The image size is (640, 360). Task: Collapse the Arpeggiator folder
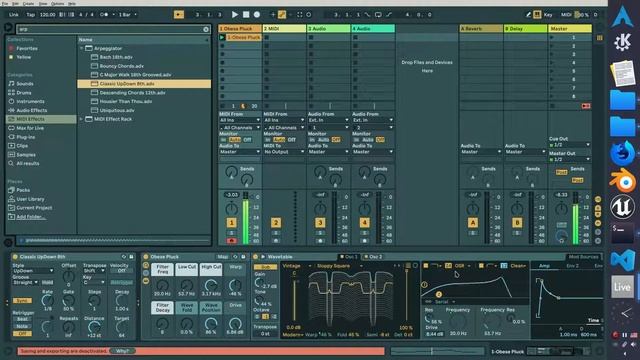coord(82,48)
